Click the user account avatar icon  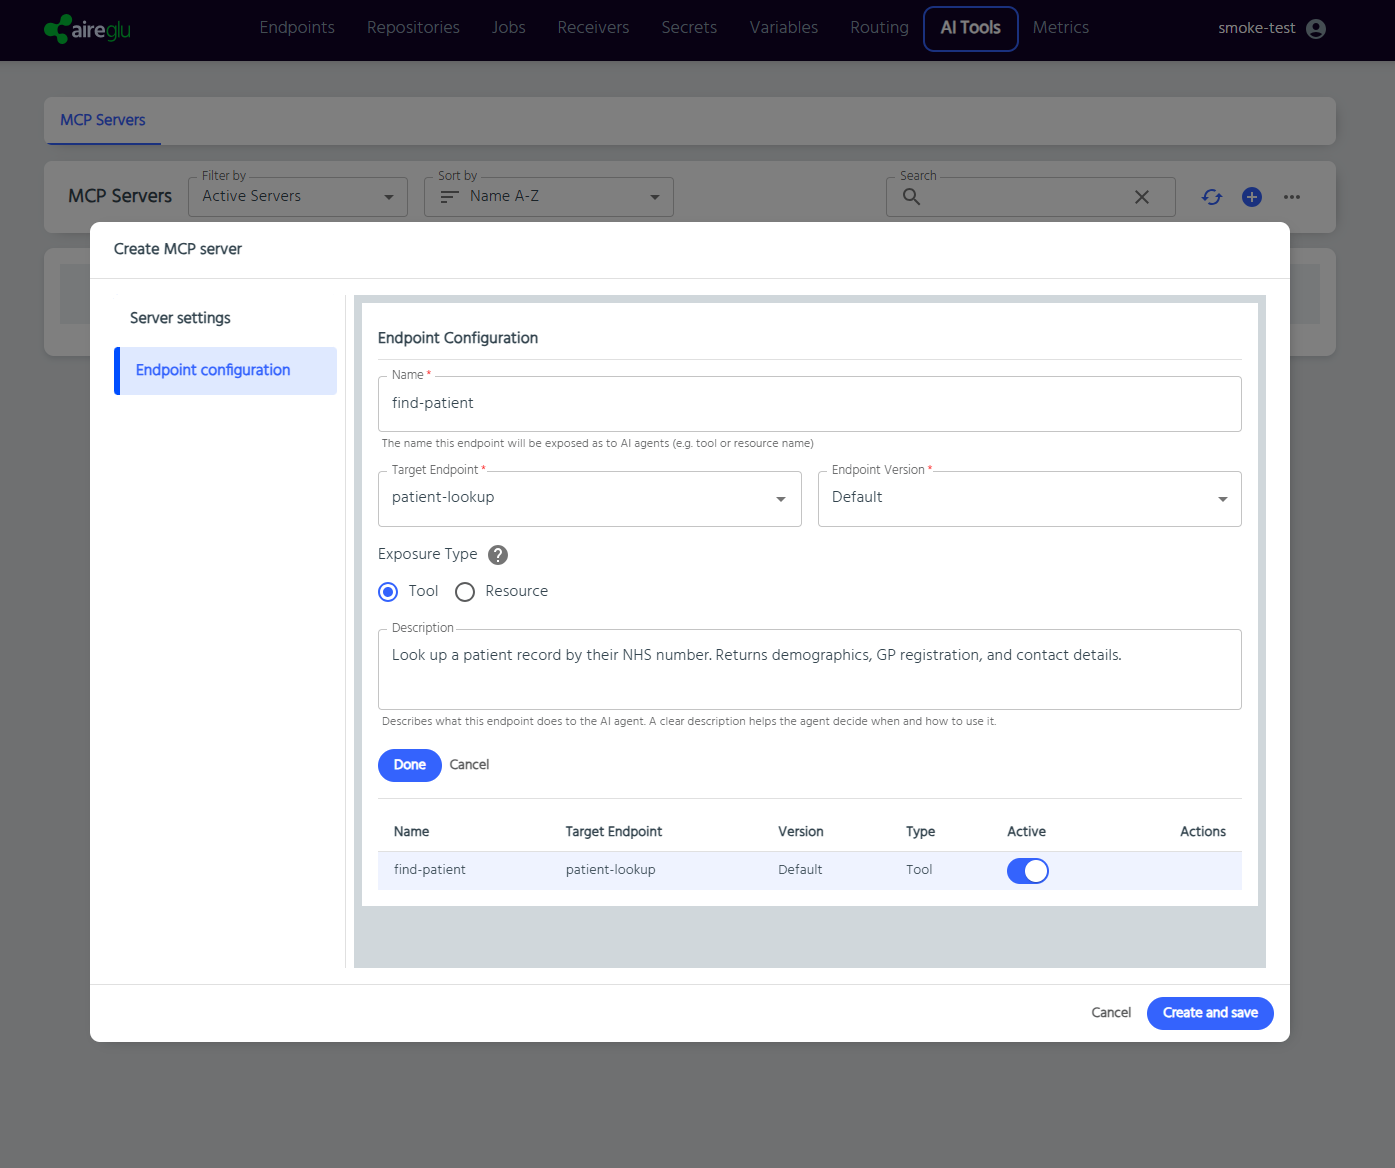(x=1316, y=29)
